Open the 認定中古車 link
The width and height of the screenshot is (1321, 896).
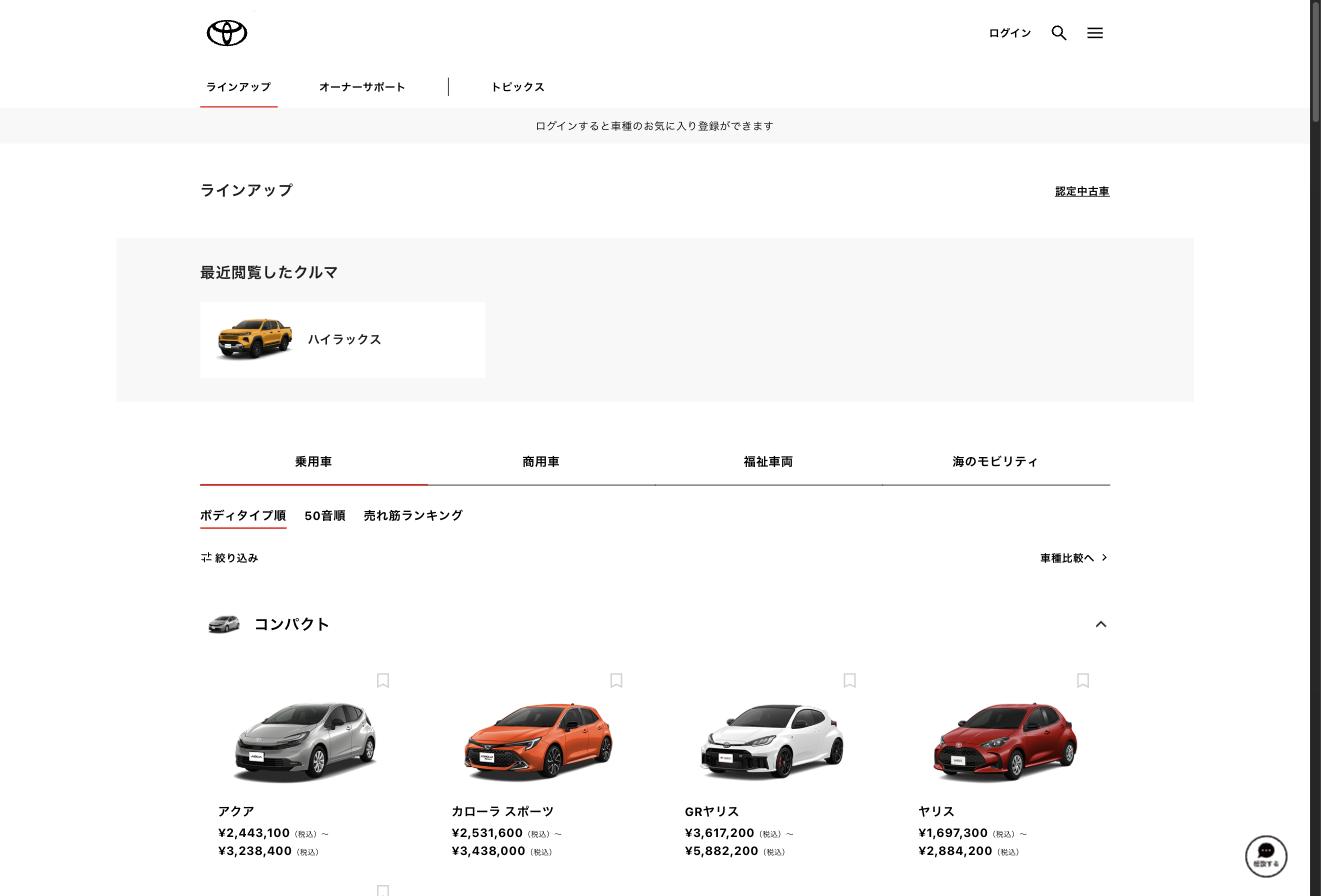point(1082,191)
